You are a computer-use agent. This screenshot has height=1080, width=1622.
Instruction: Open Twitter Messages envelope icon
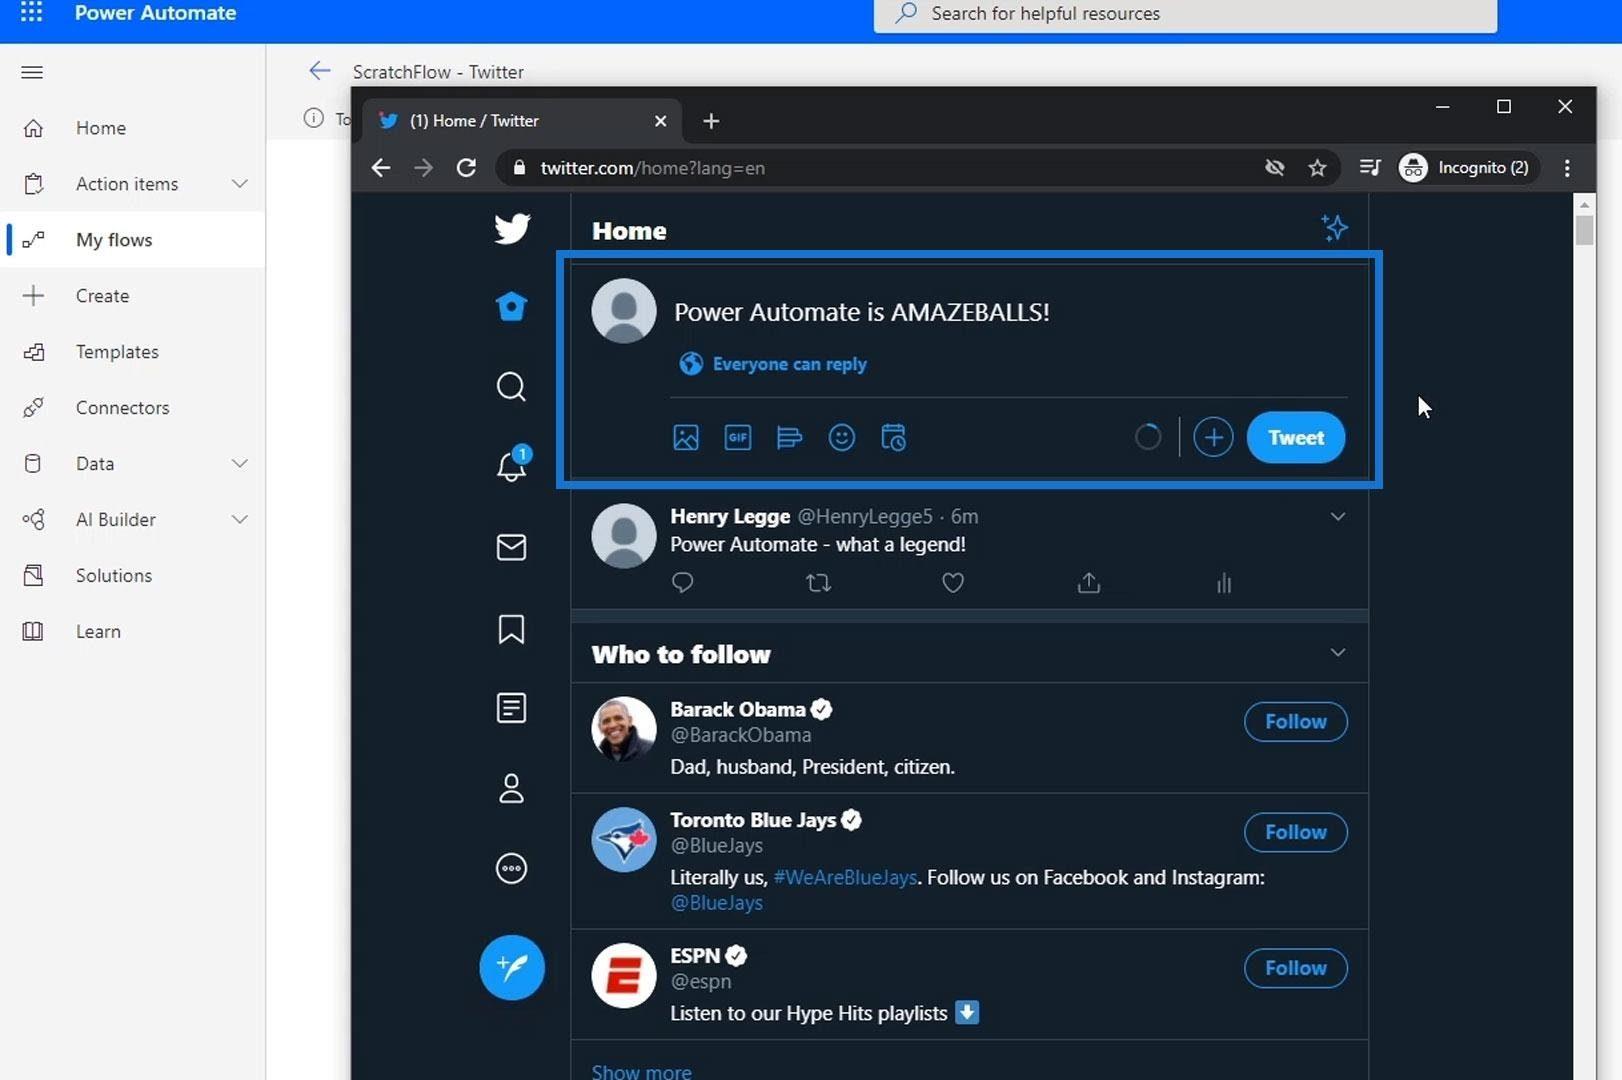(x=512, y=547)
